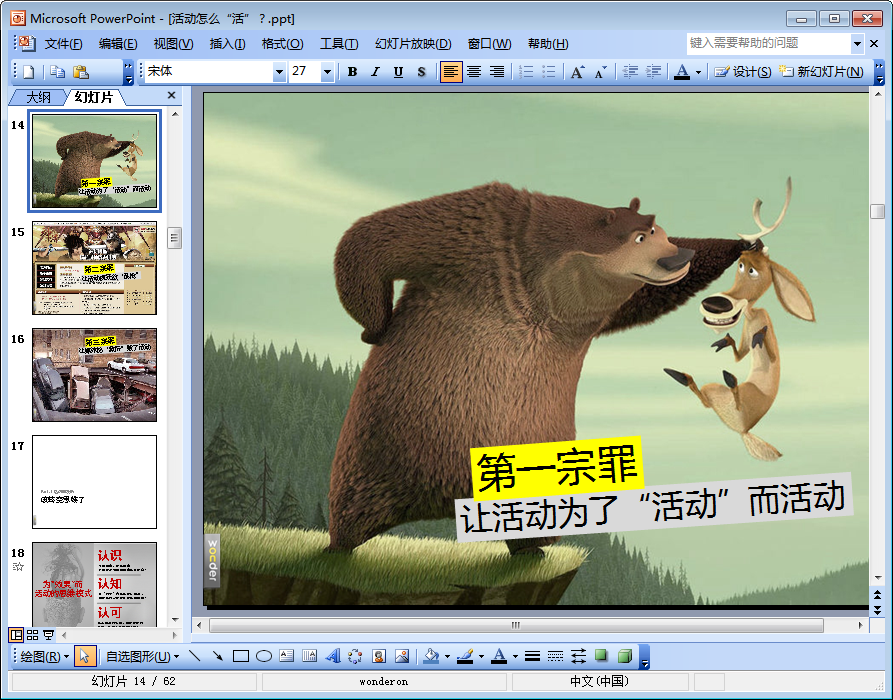The image size is (893, 700).
Task: Select the Oval shape tool
Action: [x=264, y=656]
